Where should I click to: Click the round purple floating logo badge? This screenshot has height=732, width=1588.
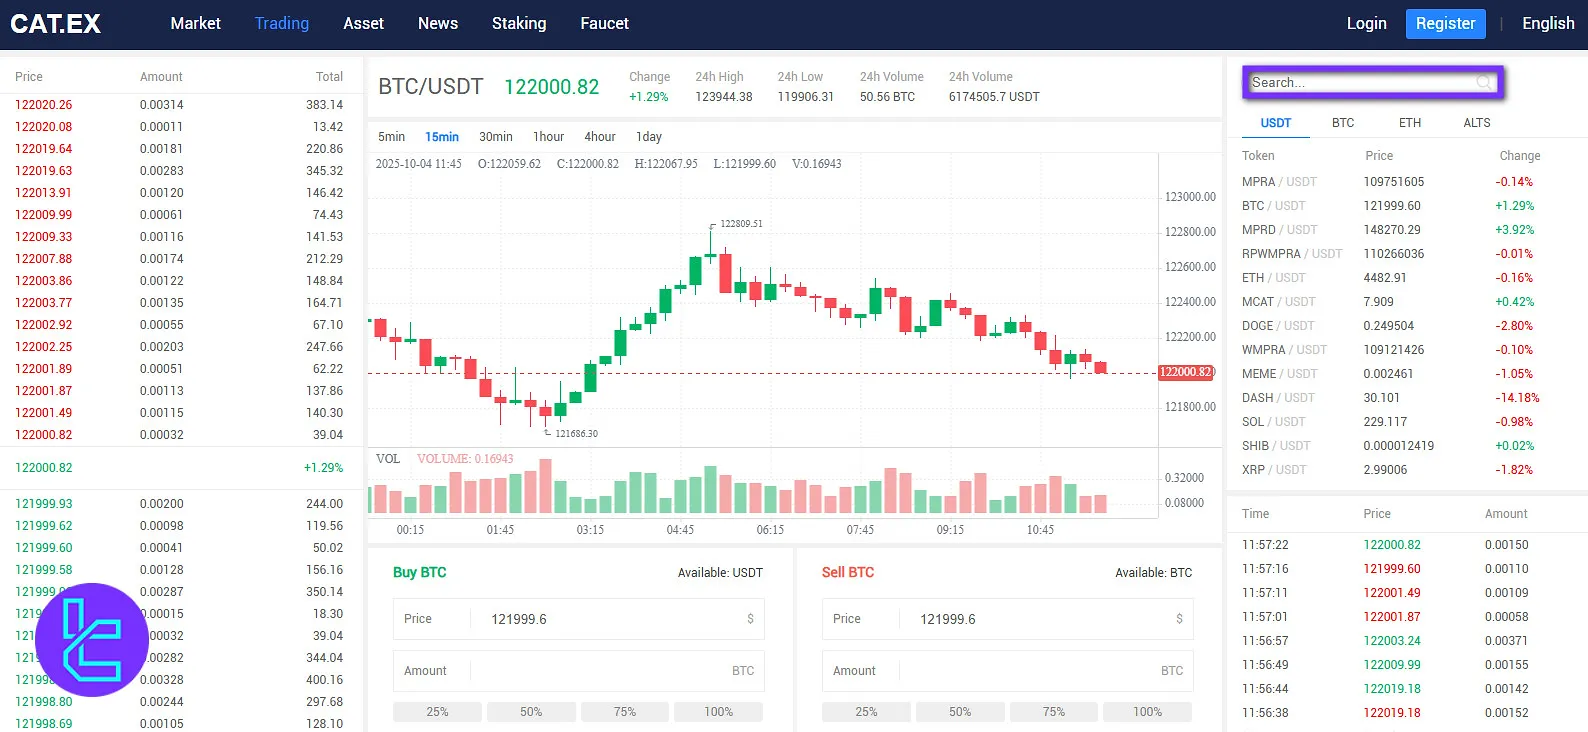click(x=92, y=640)
